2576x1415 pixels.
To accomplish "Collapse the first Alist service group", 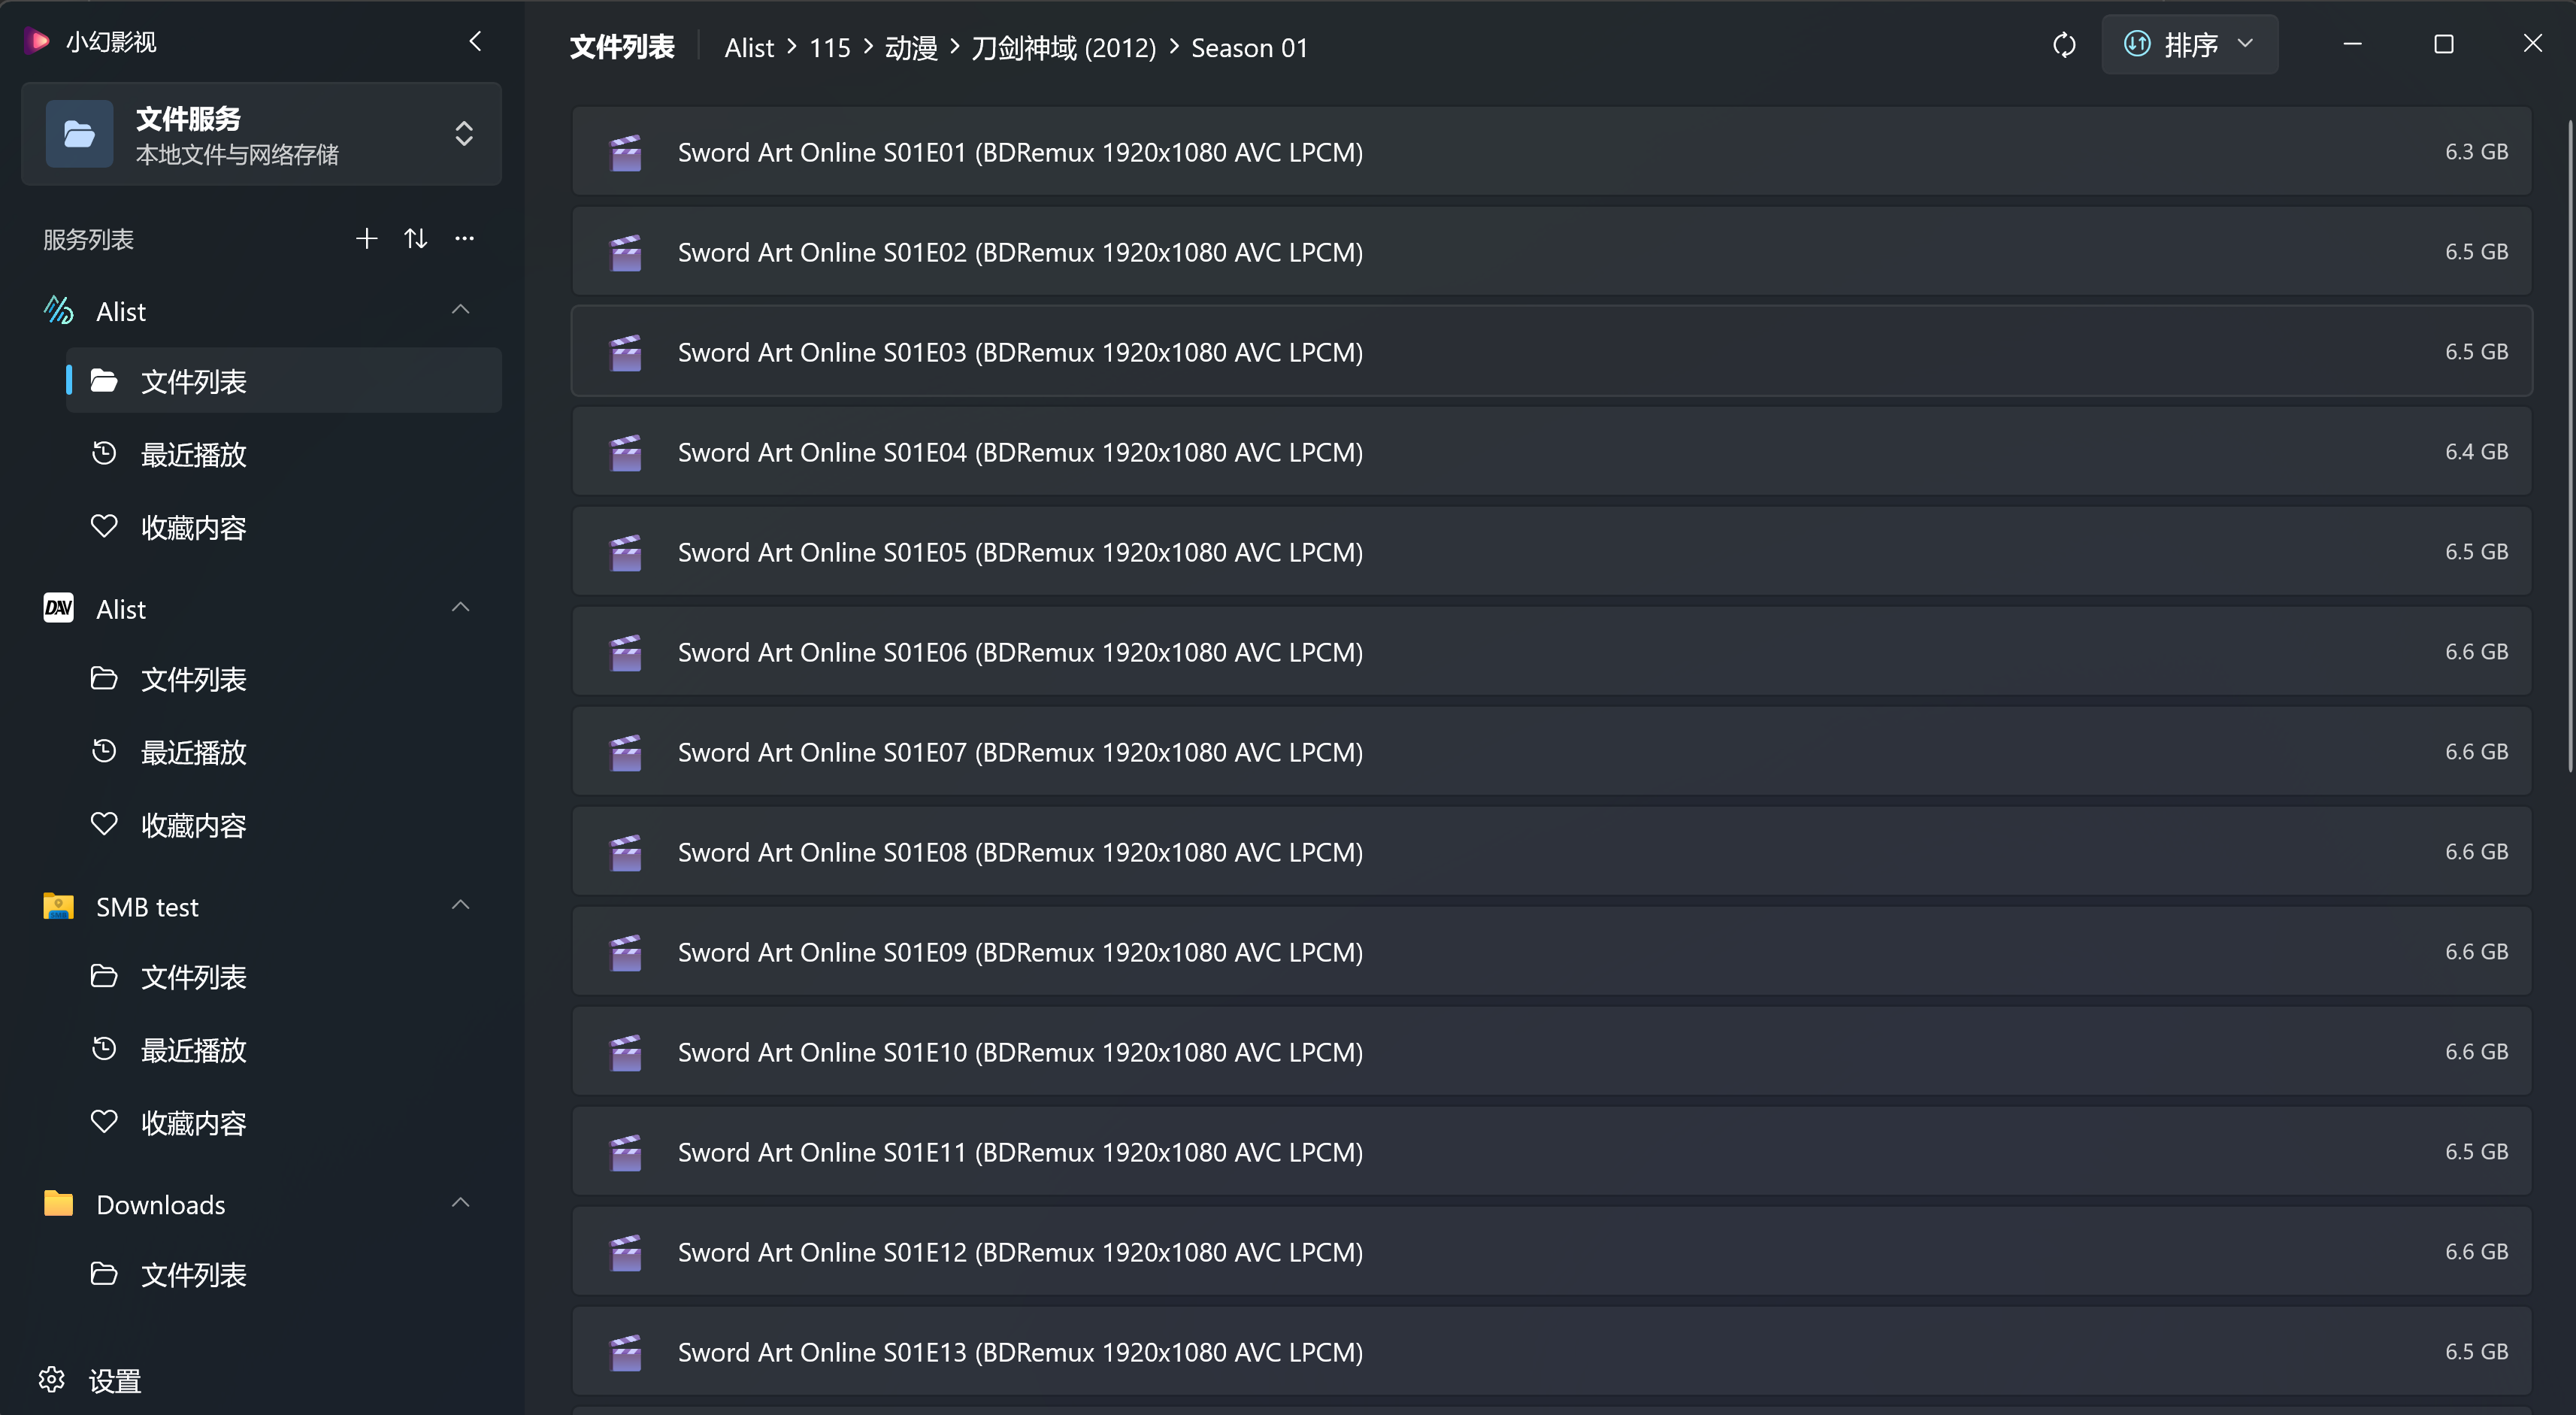I will pyautogui.click(x=461, y=310).
